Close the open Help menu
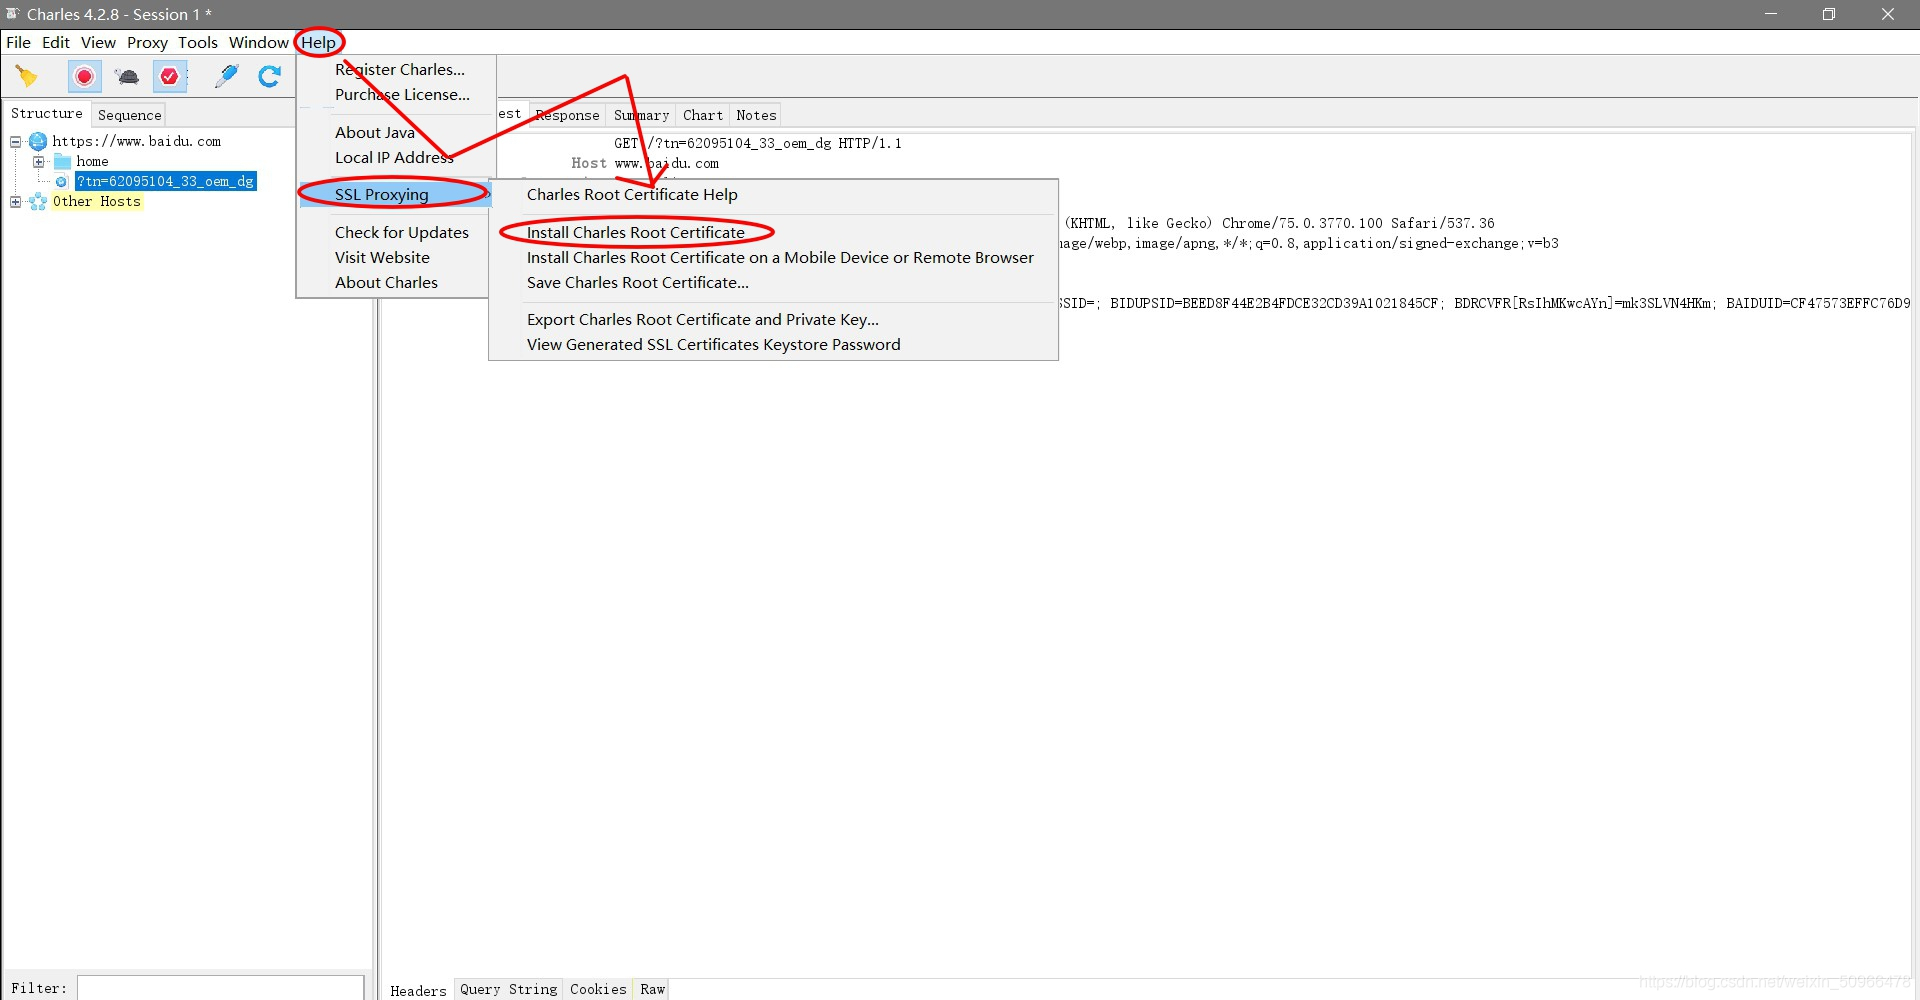Screen dimensions: 1920x1000 [319, 42]
